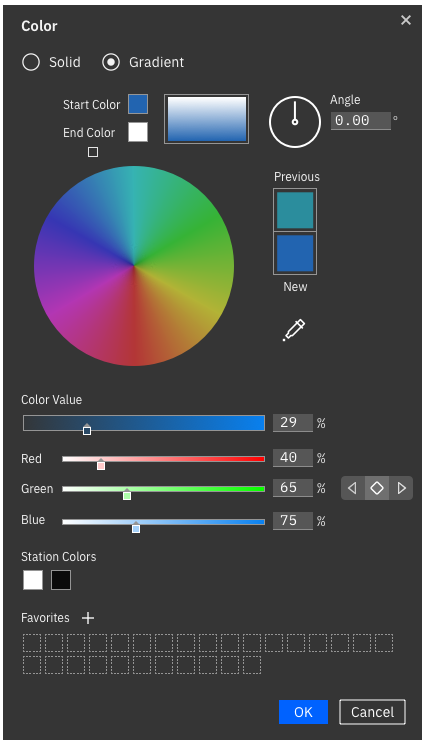
Task: Click the Red slider handle
Action: pos(101,465)
